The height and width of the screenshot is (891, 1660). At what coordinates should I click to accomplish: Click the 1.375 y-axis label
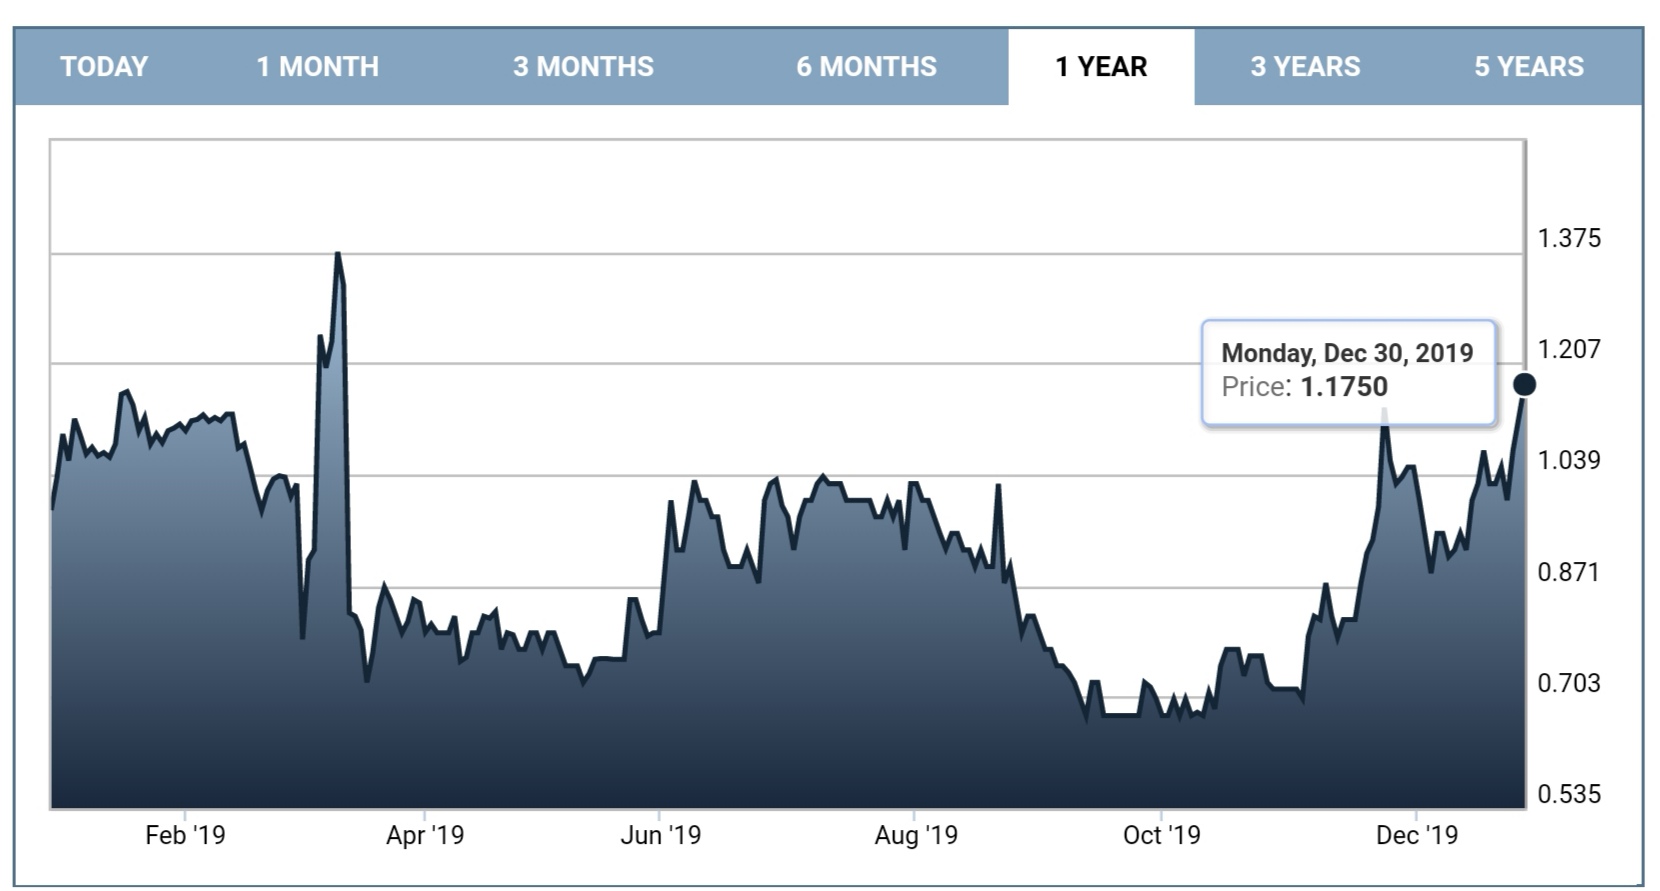pyautogui.click(x=1569, y=238)
